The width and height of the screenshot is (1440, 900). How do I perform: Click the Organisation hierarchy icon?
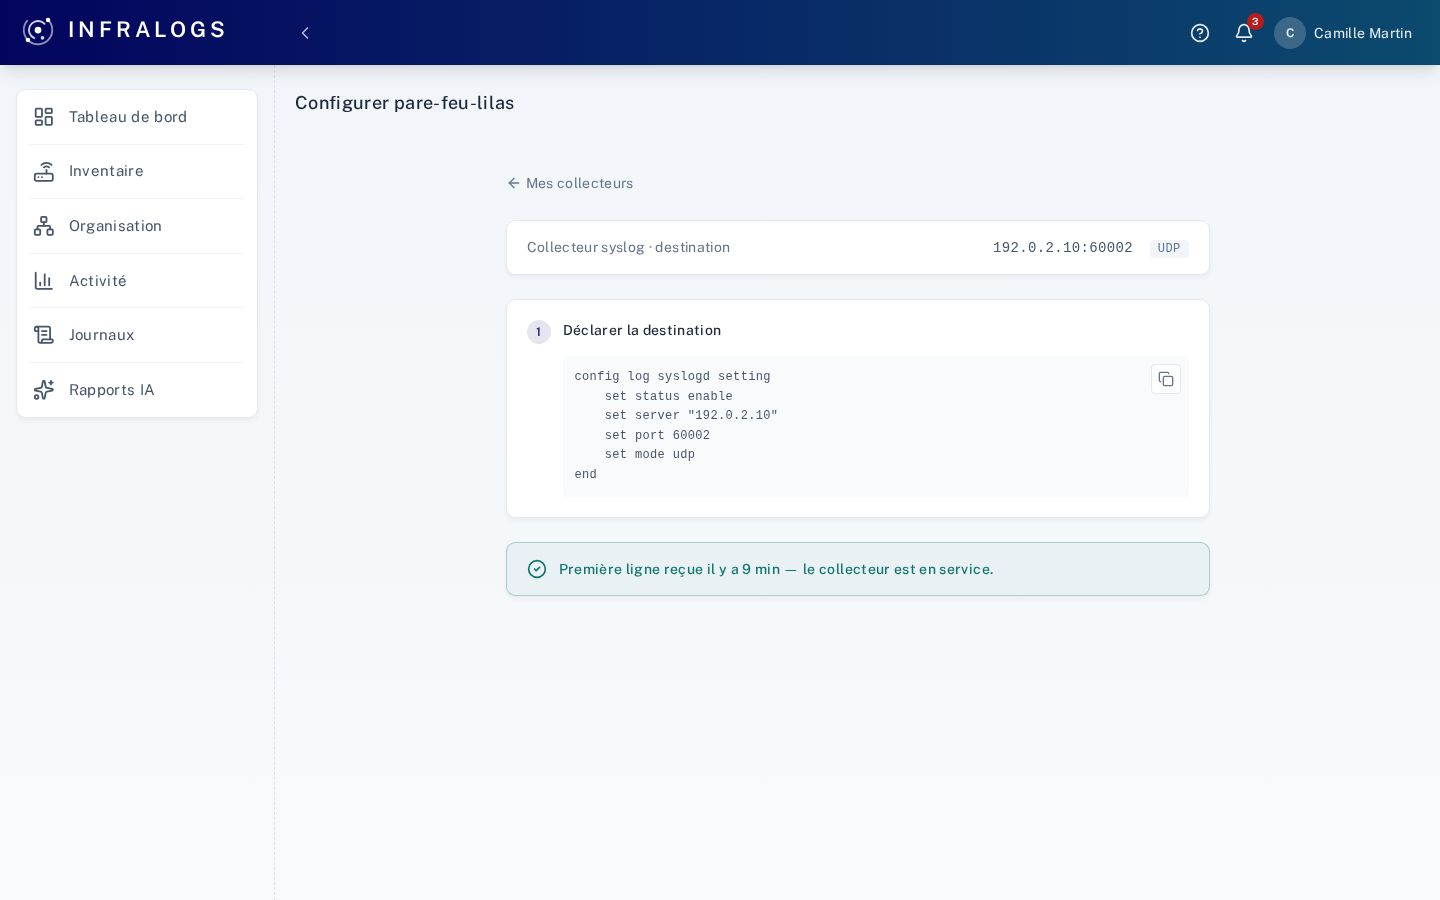click(44, 226)
